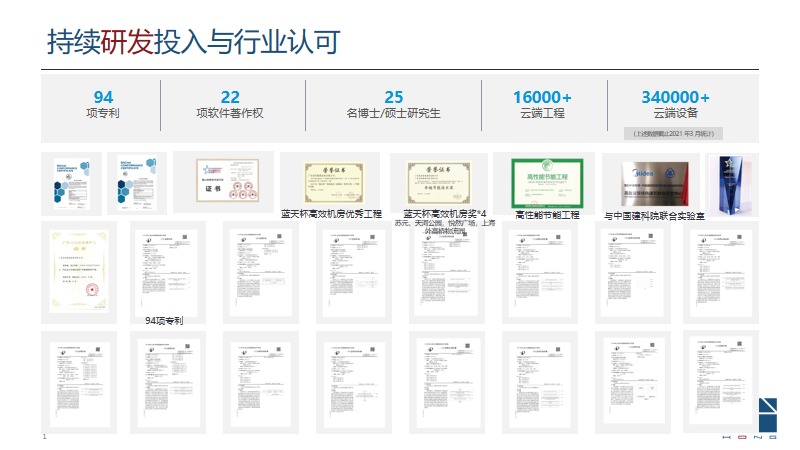Click the 94项专利 caption under patent document
Image resolution: width=800 pixels, height=450 pixels.
[x=164, y=320]
